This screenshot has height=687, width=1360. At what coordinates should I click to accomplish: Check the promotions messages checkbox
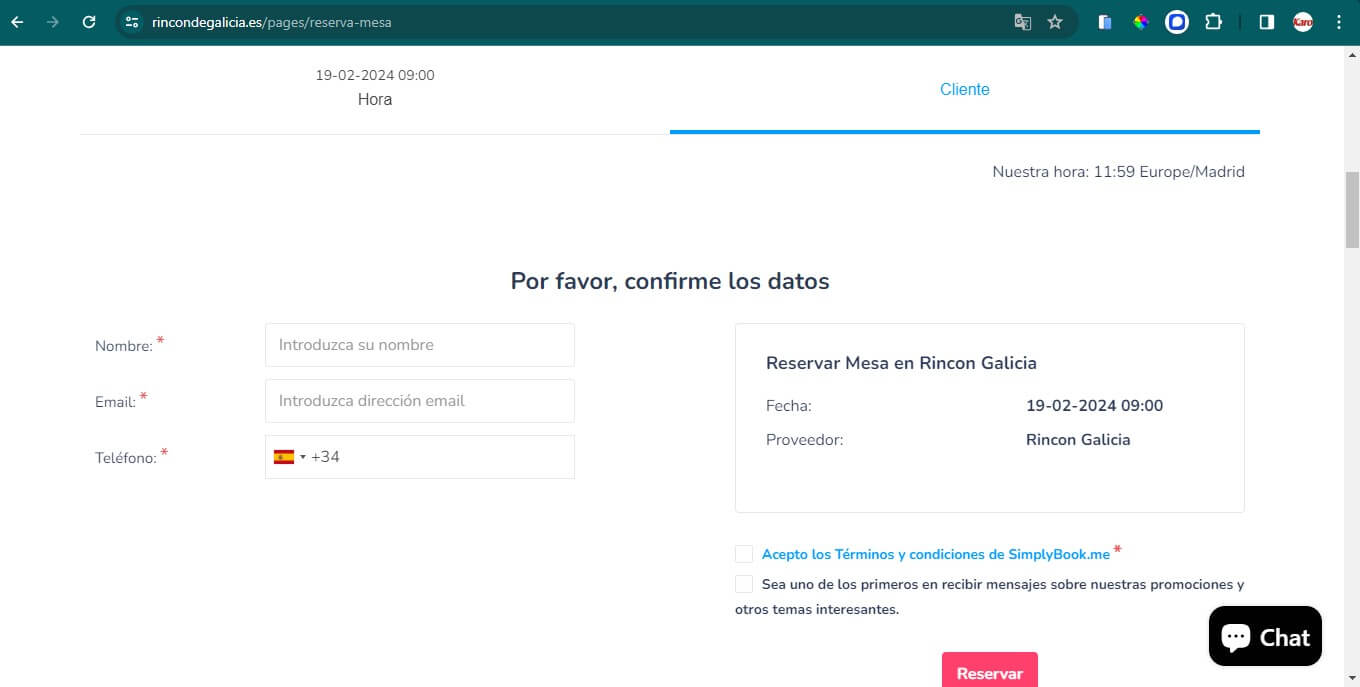(744, 584)
